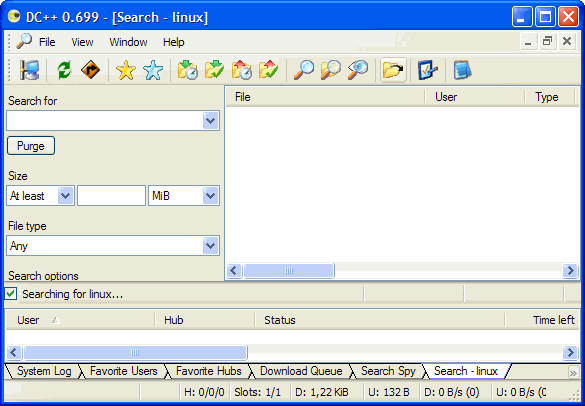Click the search results horizontal scrollbar thumb

pos(289,271)
